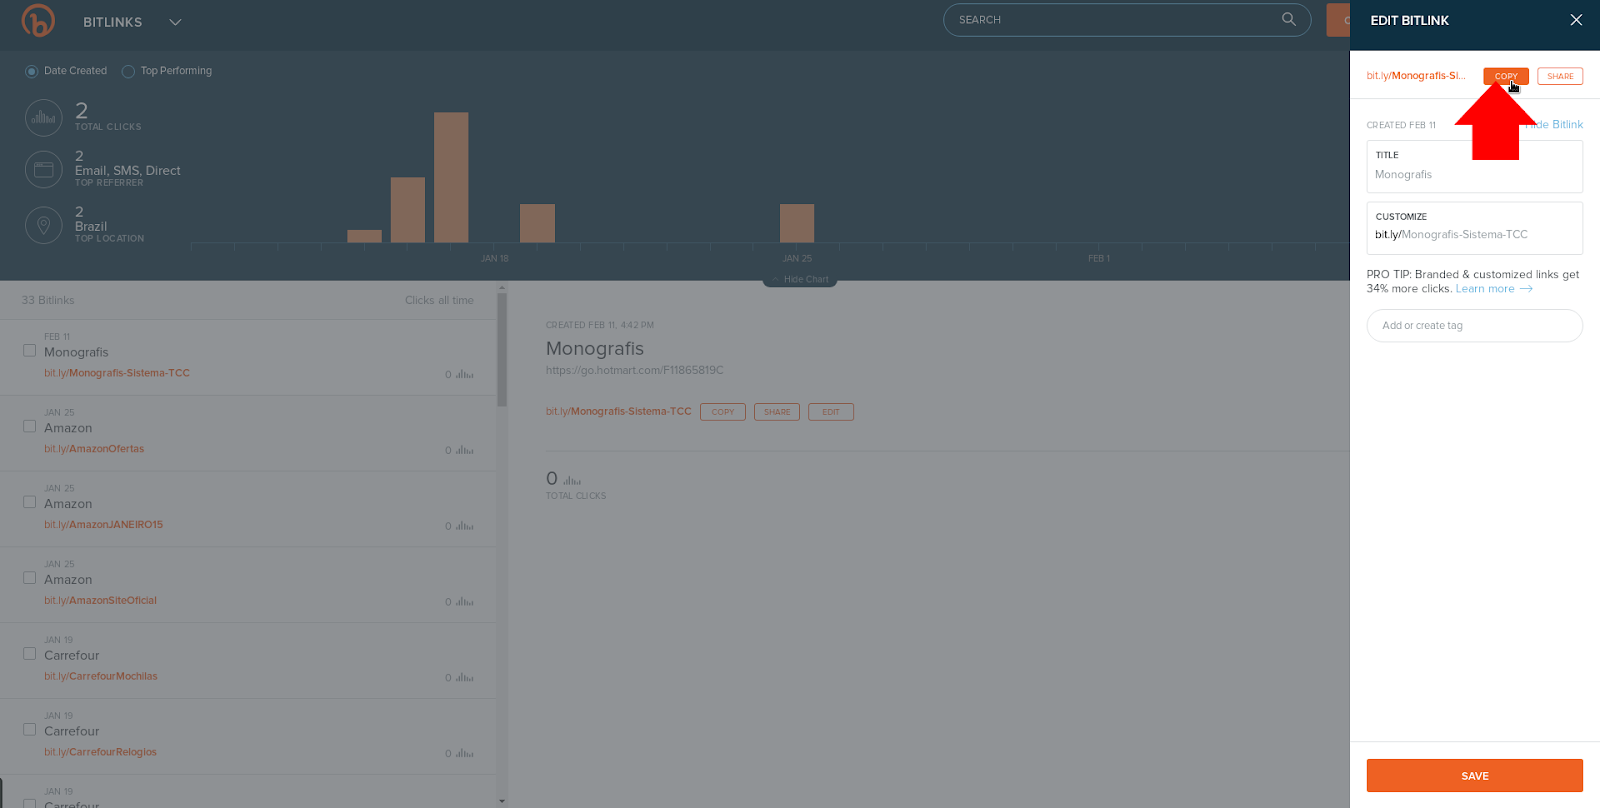Click EDIT button in Monografis detail view
Screen dimensions: 1600x808
[831, 412]
